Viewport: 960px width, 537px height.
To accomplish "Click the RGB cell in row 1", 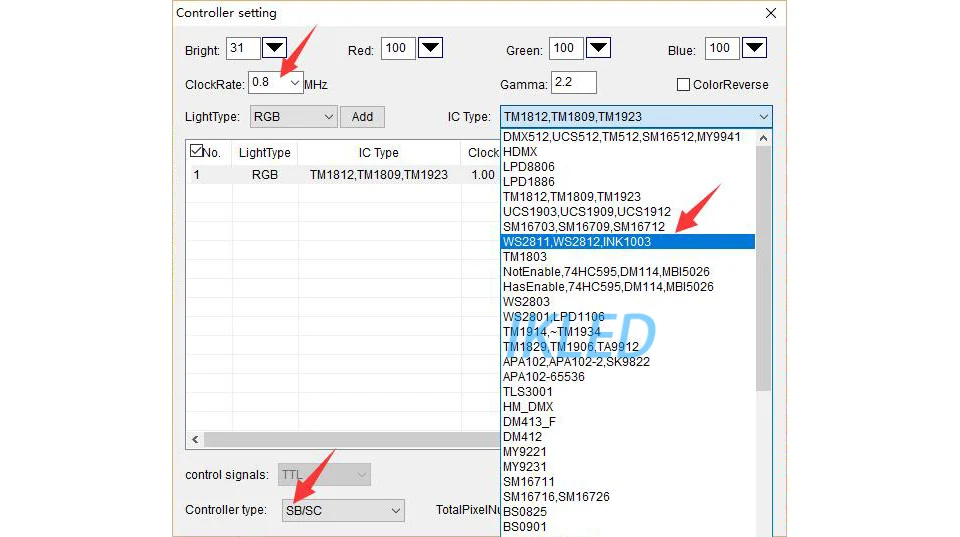I will tap(264, 175).
